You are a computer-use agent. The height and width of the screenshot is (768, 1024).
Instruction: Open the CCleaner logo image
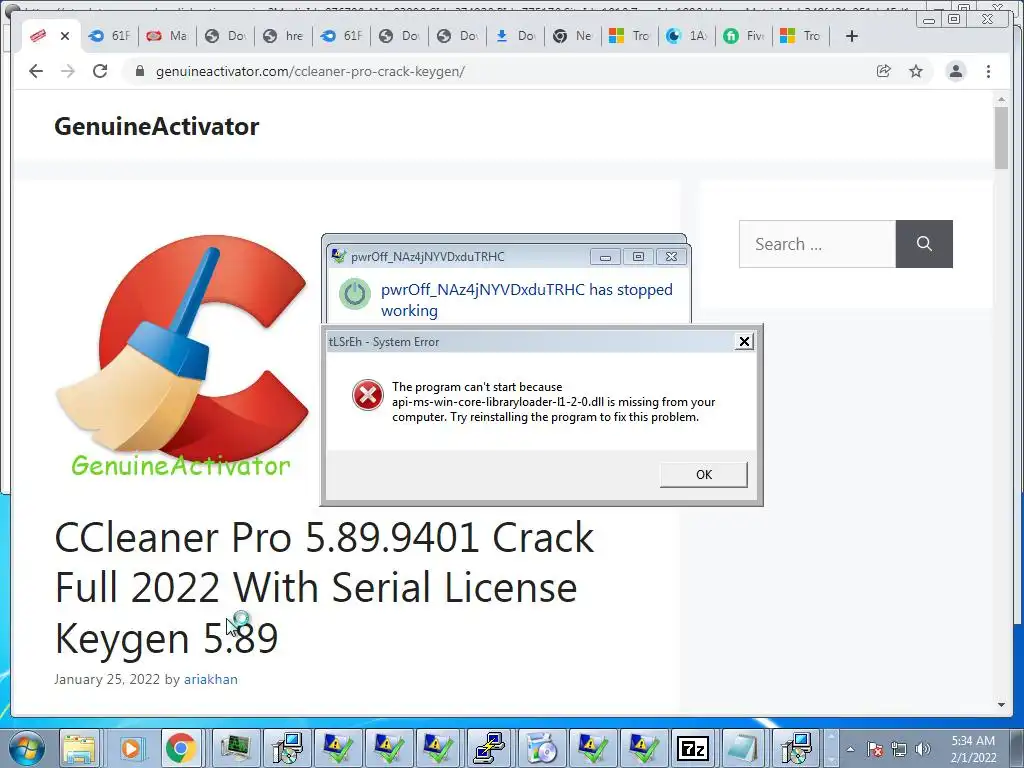coord(182,356)
